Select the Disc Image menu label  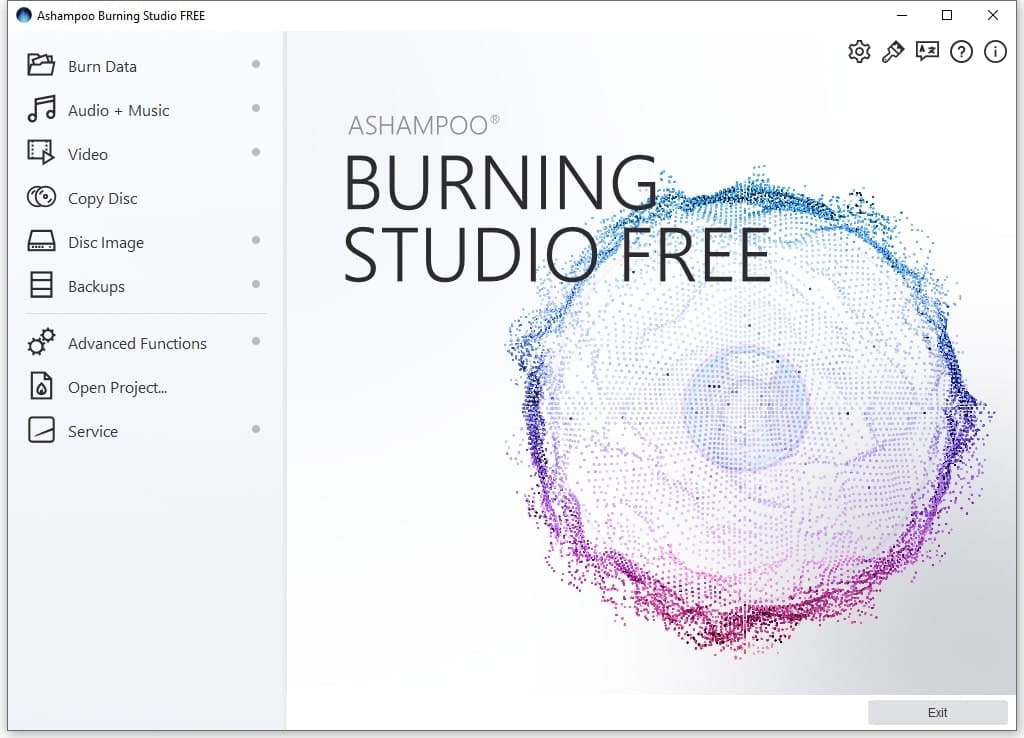coord(105,243)
